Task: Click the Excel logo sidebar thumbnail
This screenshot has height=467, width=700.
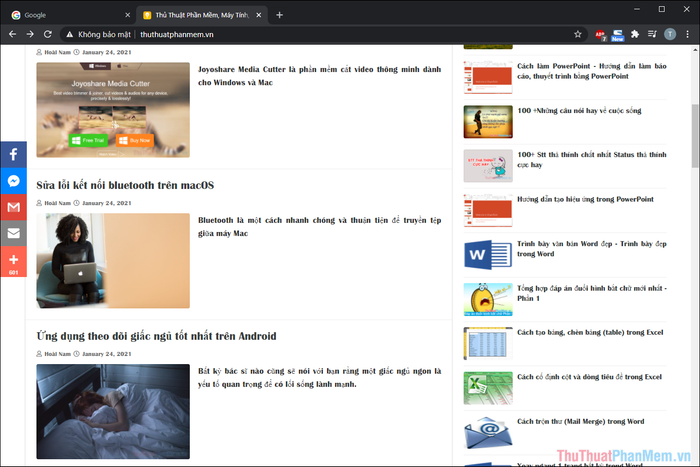Action: tap(488, 388)
